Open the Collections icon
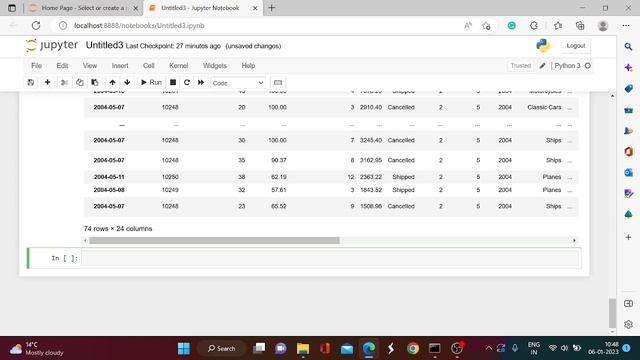The image size is (640, 360). point(580,26)
